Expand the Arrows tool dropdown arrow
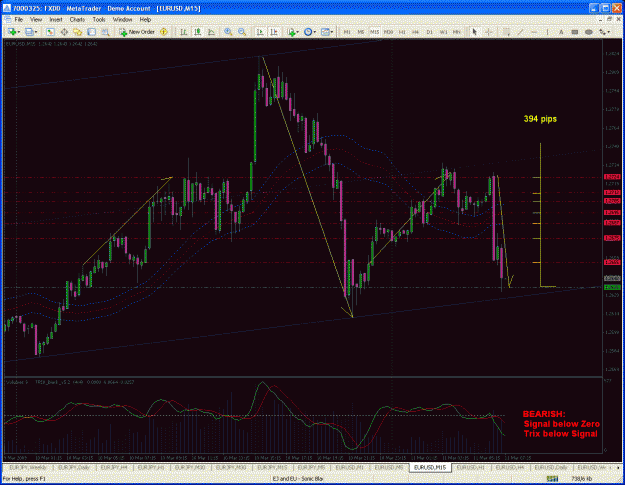The height and width of the screenshot is (485, 625). pyautogui.click(x=609, y=32)
